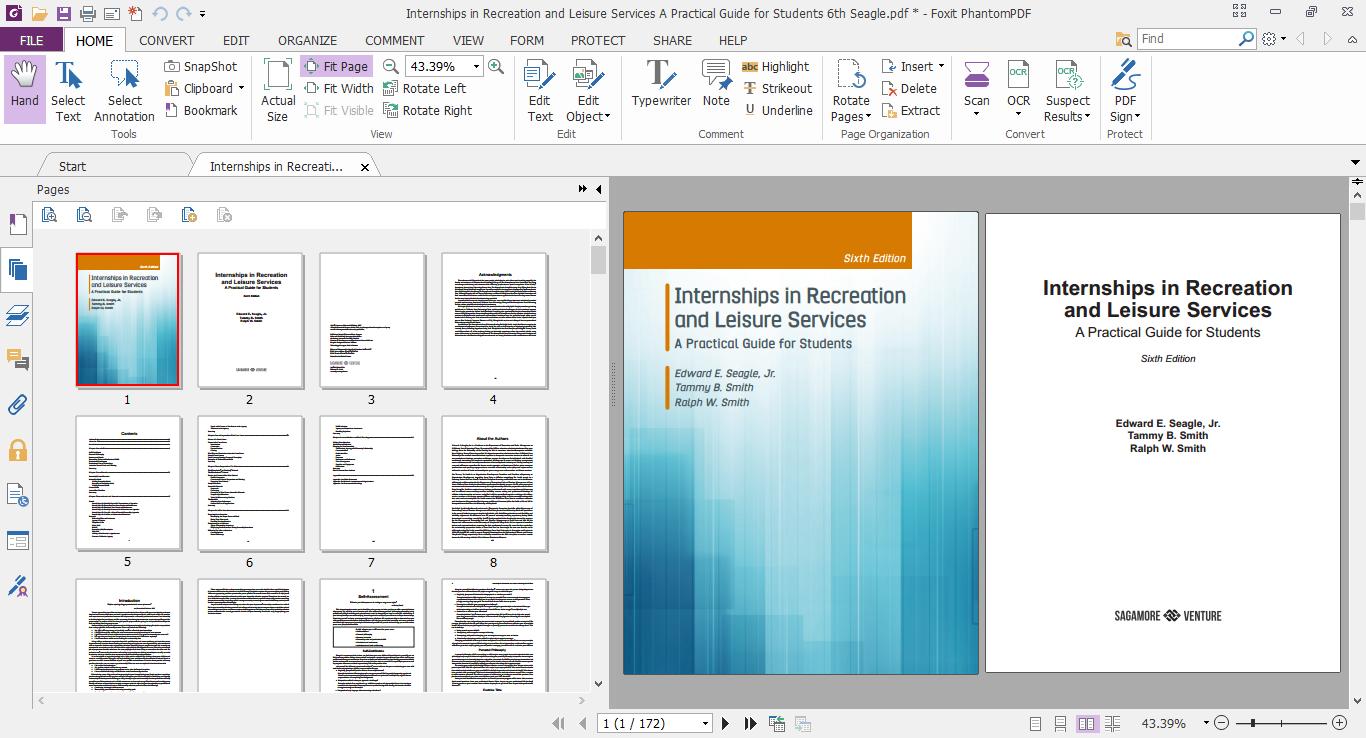Viewport: 1366px width, 738px height.
Task: Add a Note comment
Action: coord(716,83)
